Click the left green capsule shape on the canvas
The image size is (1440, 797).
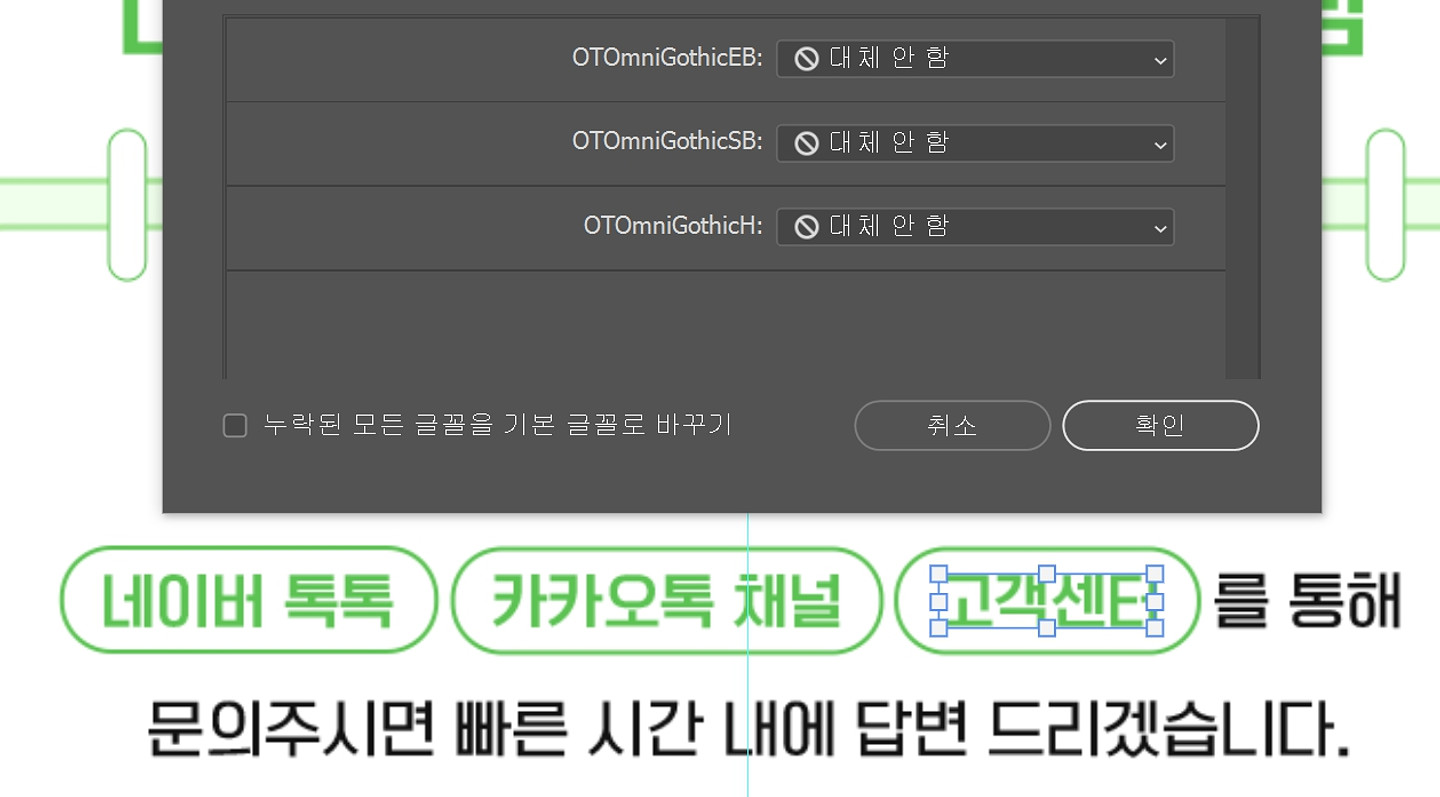click(127, 204)
